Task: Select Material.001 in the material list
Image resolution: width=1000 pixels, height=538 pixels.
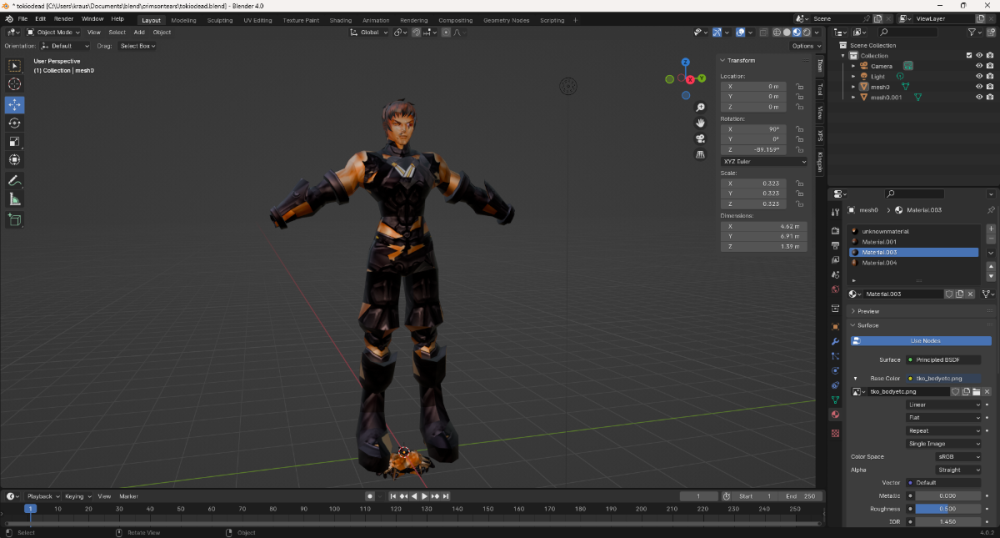Action: (880, 242)
